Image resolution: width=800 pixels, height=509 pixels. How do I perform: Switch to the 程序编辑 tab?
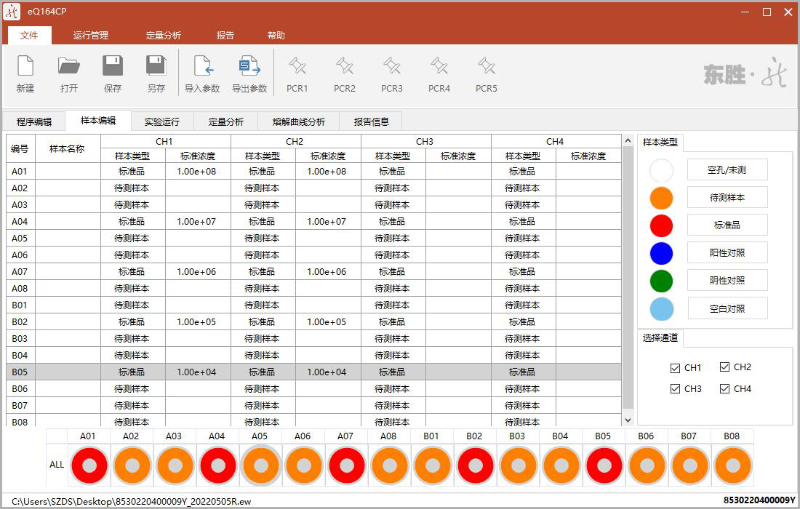(x=34, y=122)
